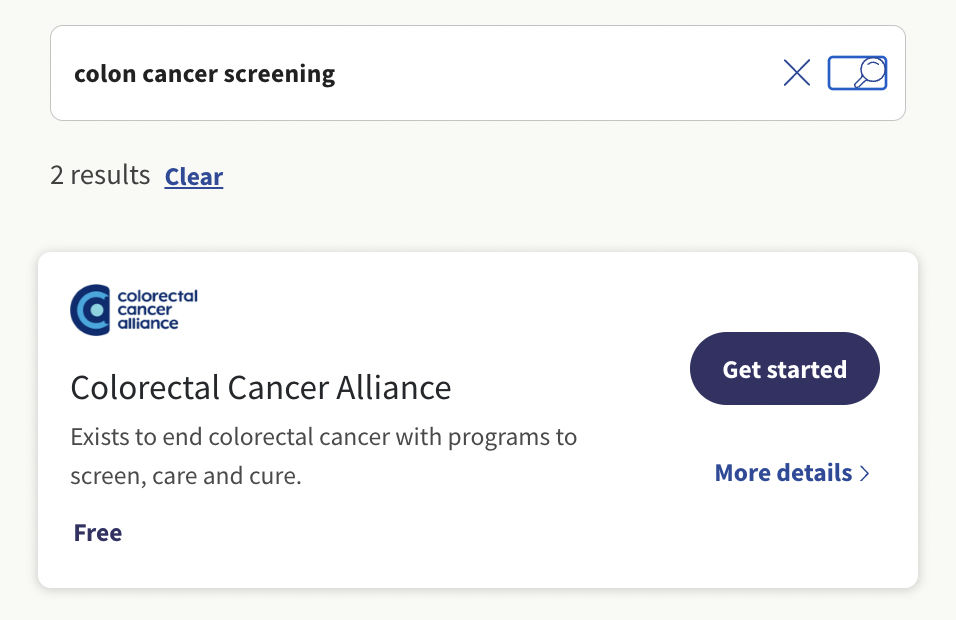Click the "2 results" count text
The image size is (956, 620).
click(x=100, y=175)
